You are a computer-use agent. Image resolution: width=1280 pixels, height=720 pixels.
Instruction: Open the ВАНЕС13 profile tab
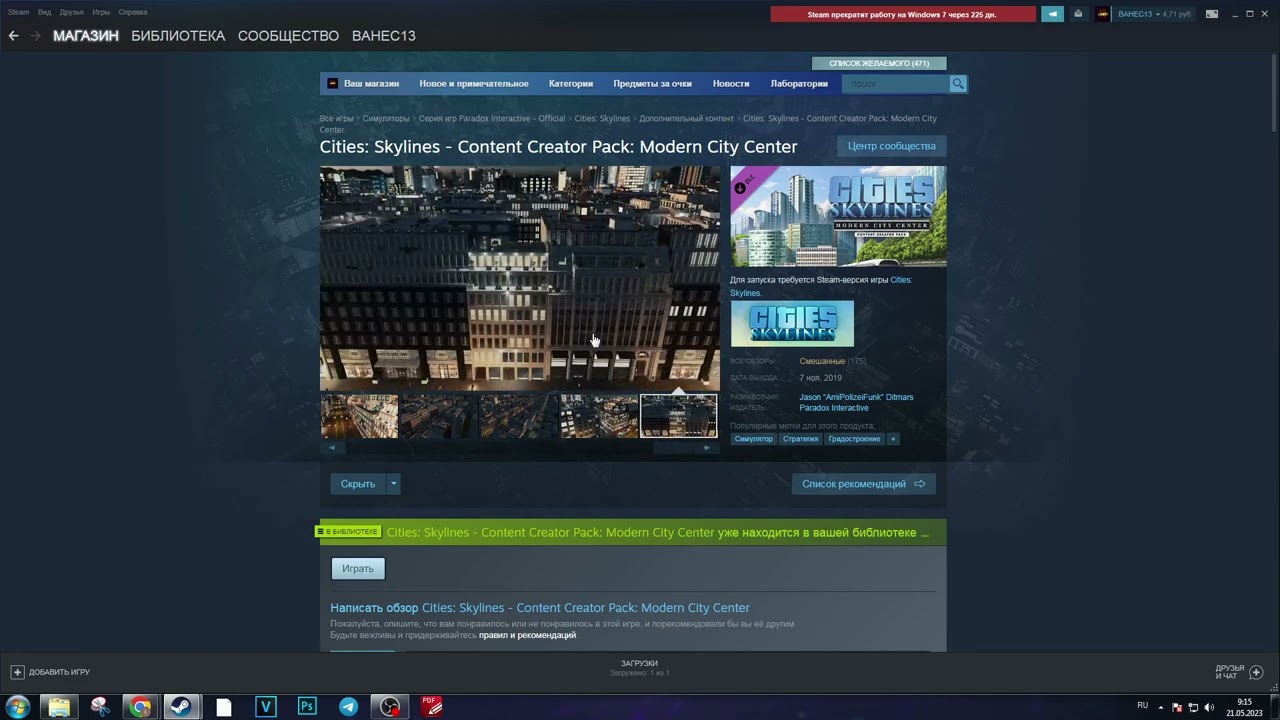click(384, 36)
